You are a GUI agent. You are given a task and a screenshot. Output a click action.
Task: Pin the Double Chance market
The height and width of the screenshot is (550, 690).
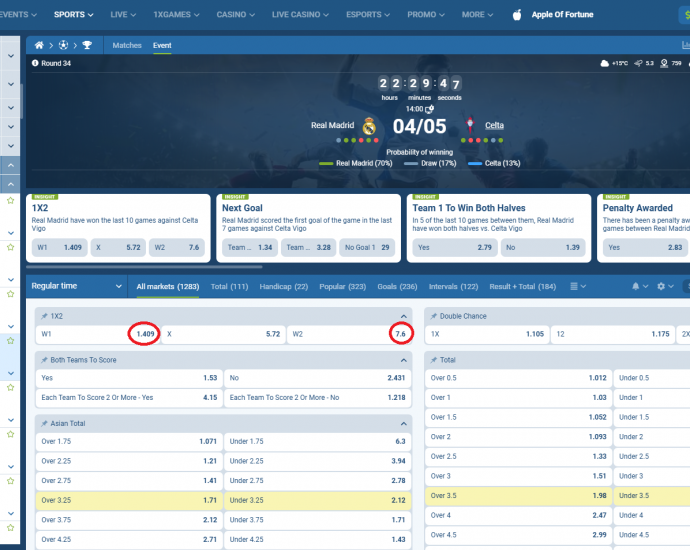pyautogui.click(x=433, y=316)
